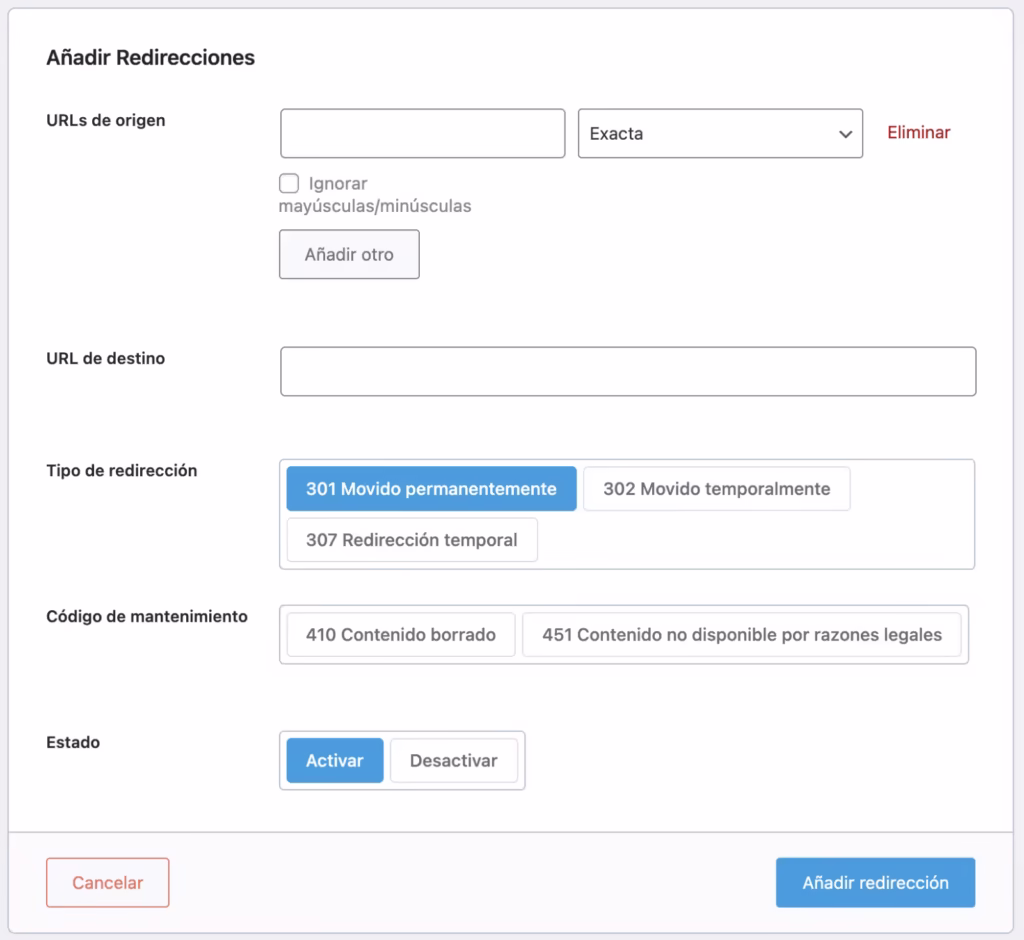Screen dimensions: 1024x940
Task: Select 301 Movido permanentemente option
Action: click(432, 489)
